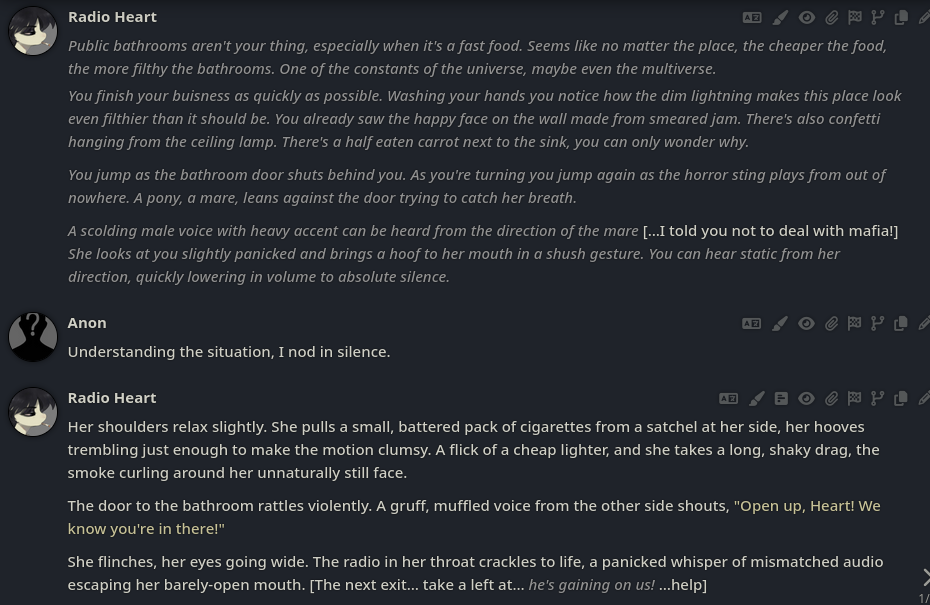Create branch from first Radio Heart message
The width and height of the screenshot is (930, 605).
pyautogui.click(x=878, y=18)
